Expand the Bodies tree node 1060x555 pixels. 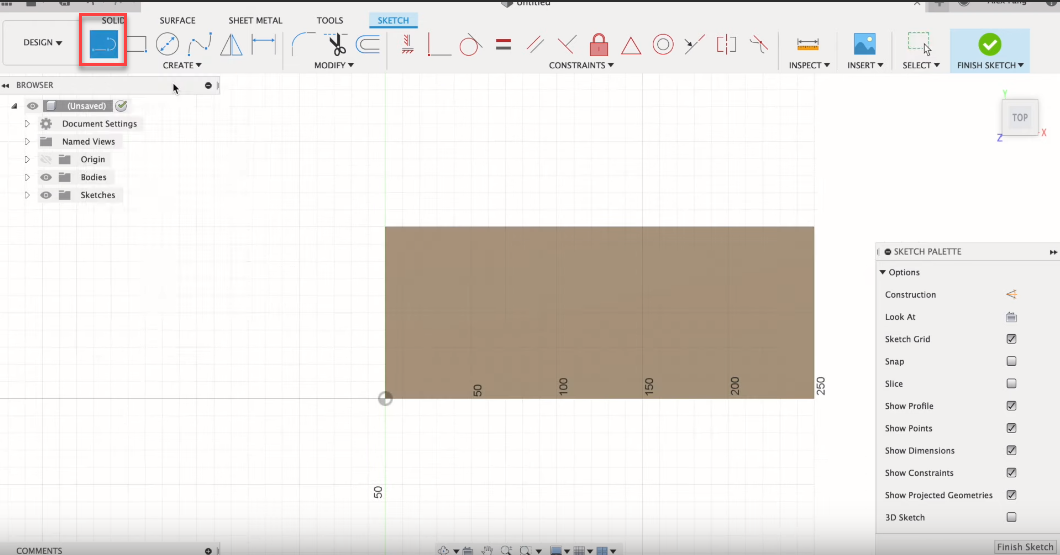point(27,178)
